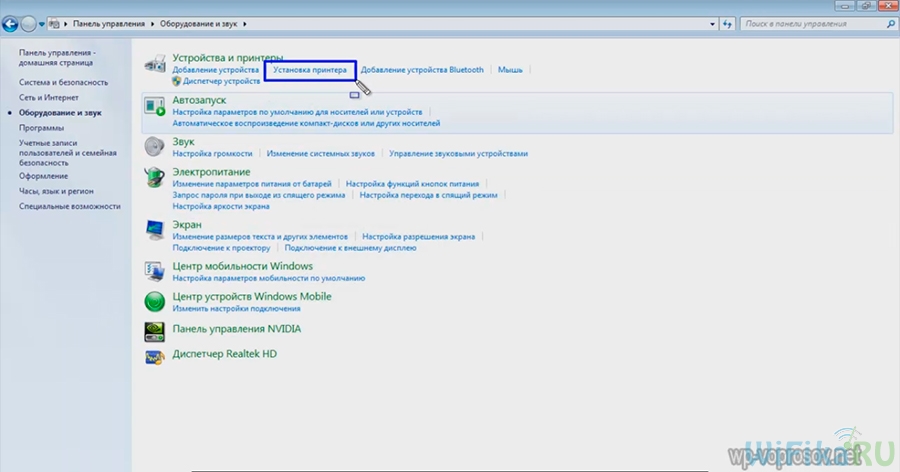Select Сеть и Интернет in the sidebar
900x472 pixels.
(x=48, y=98)
